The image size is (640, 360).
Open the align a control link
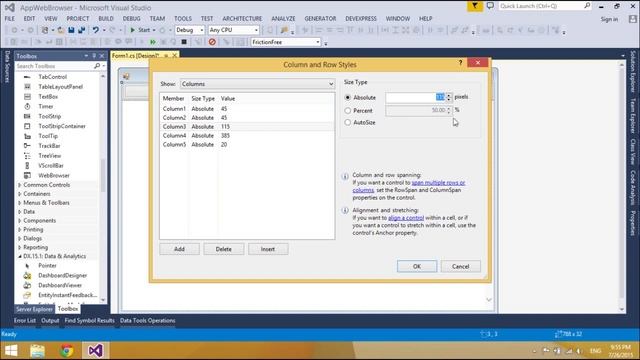pyautogui.click(x=406, y=218)
